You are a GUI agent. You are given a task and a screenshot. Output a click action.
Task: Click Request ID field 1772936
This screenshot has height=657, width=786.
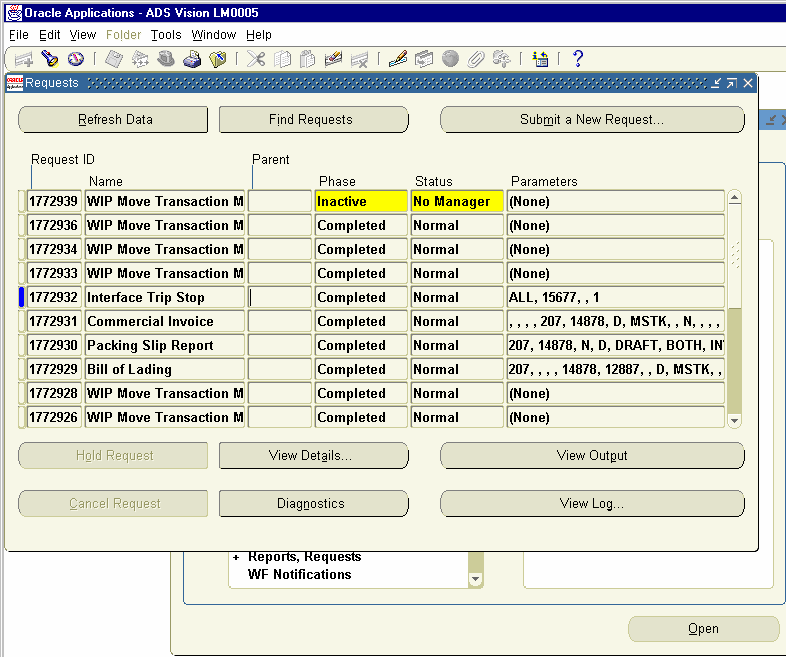[x=54, y=226]
